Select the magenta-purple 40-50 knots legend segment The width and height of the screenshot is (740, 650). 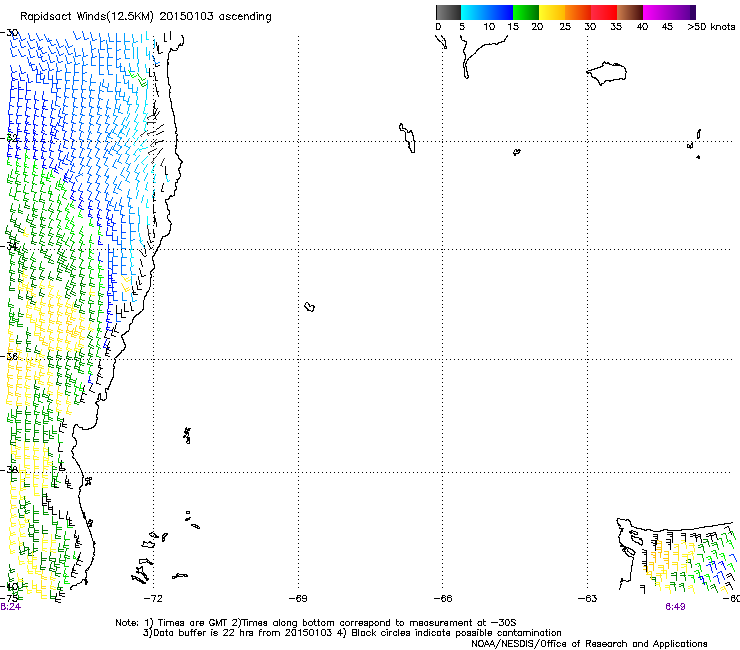(669, 12)
